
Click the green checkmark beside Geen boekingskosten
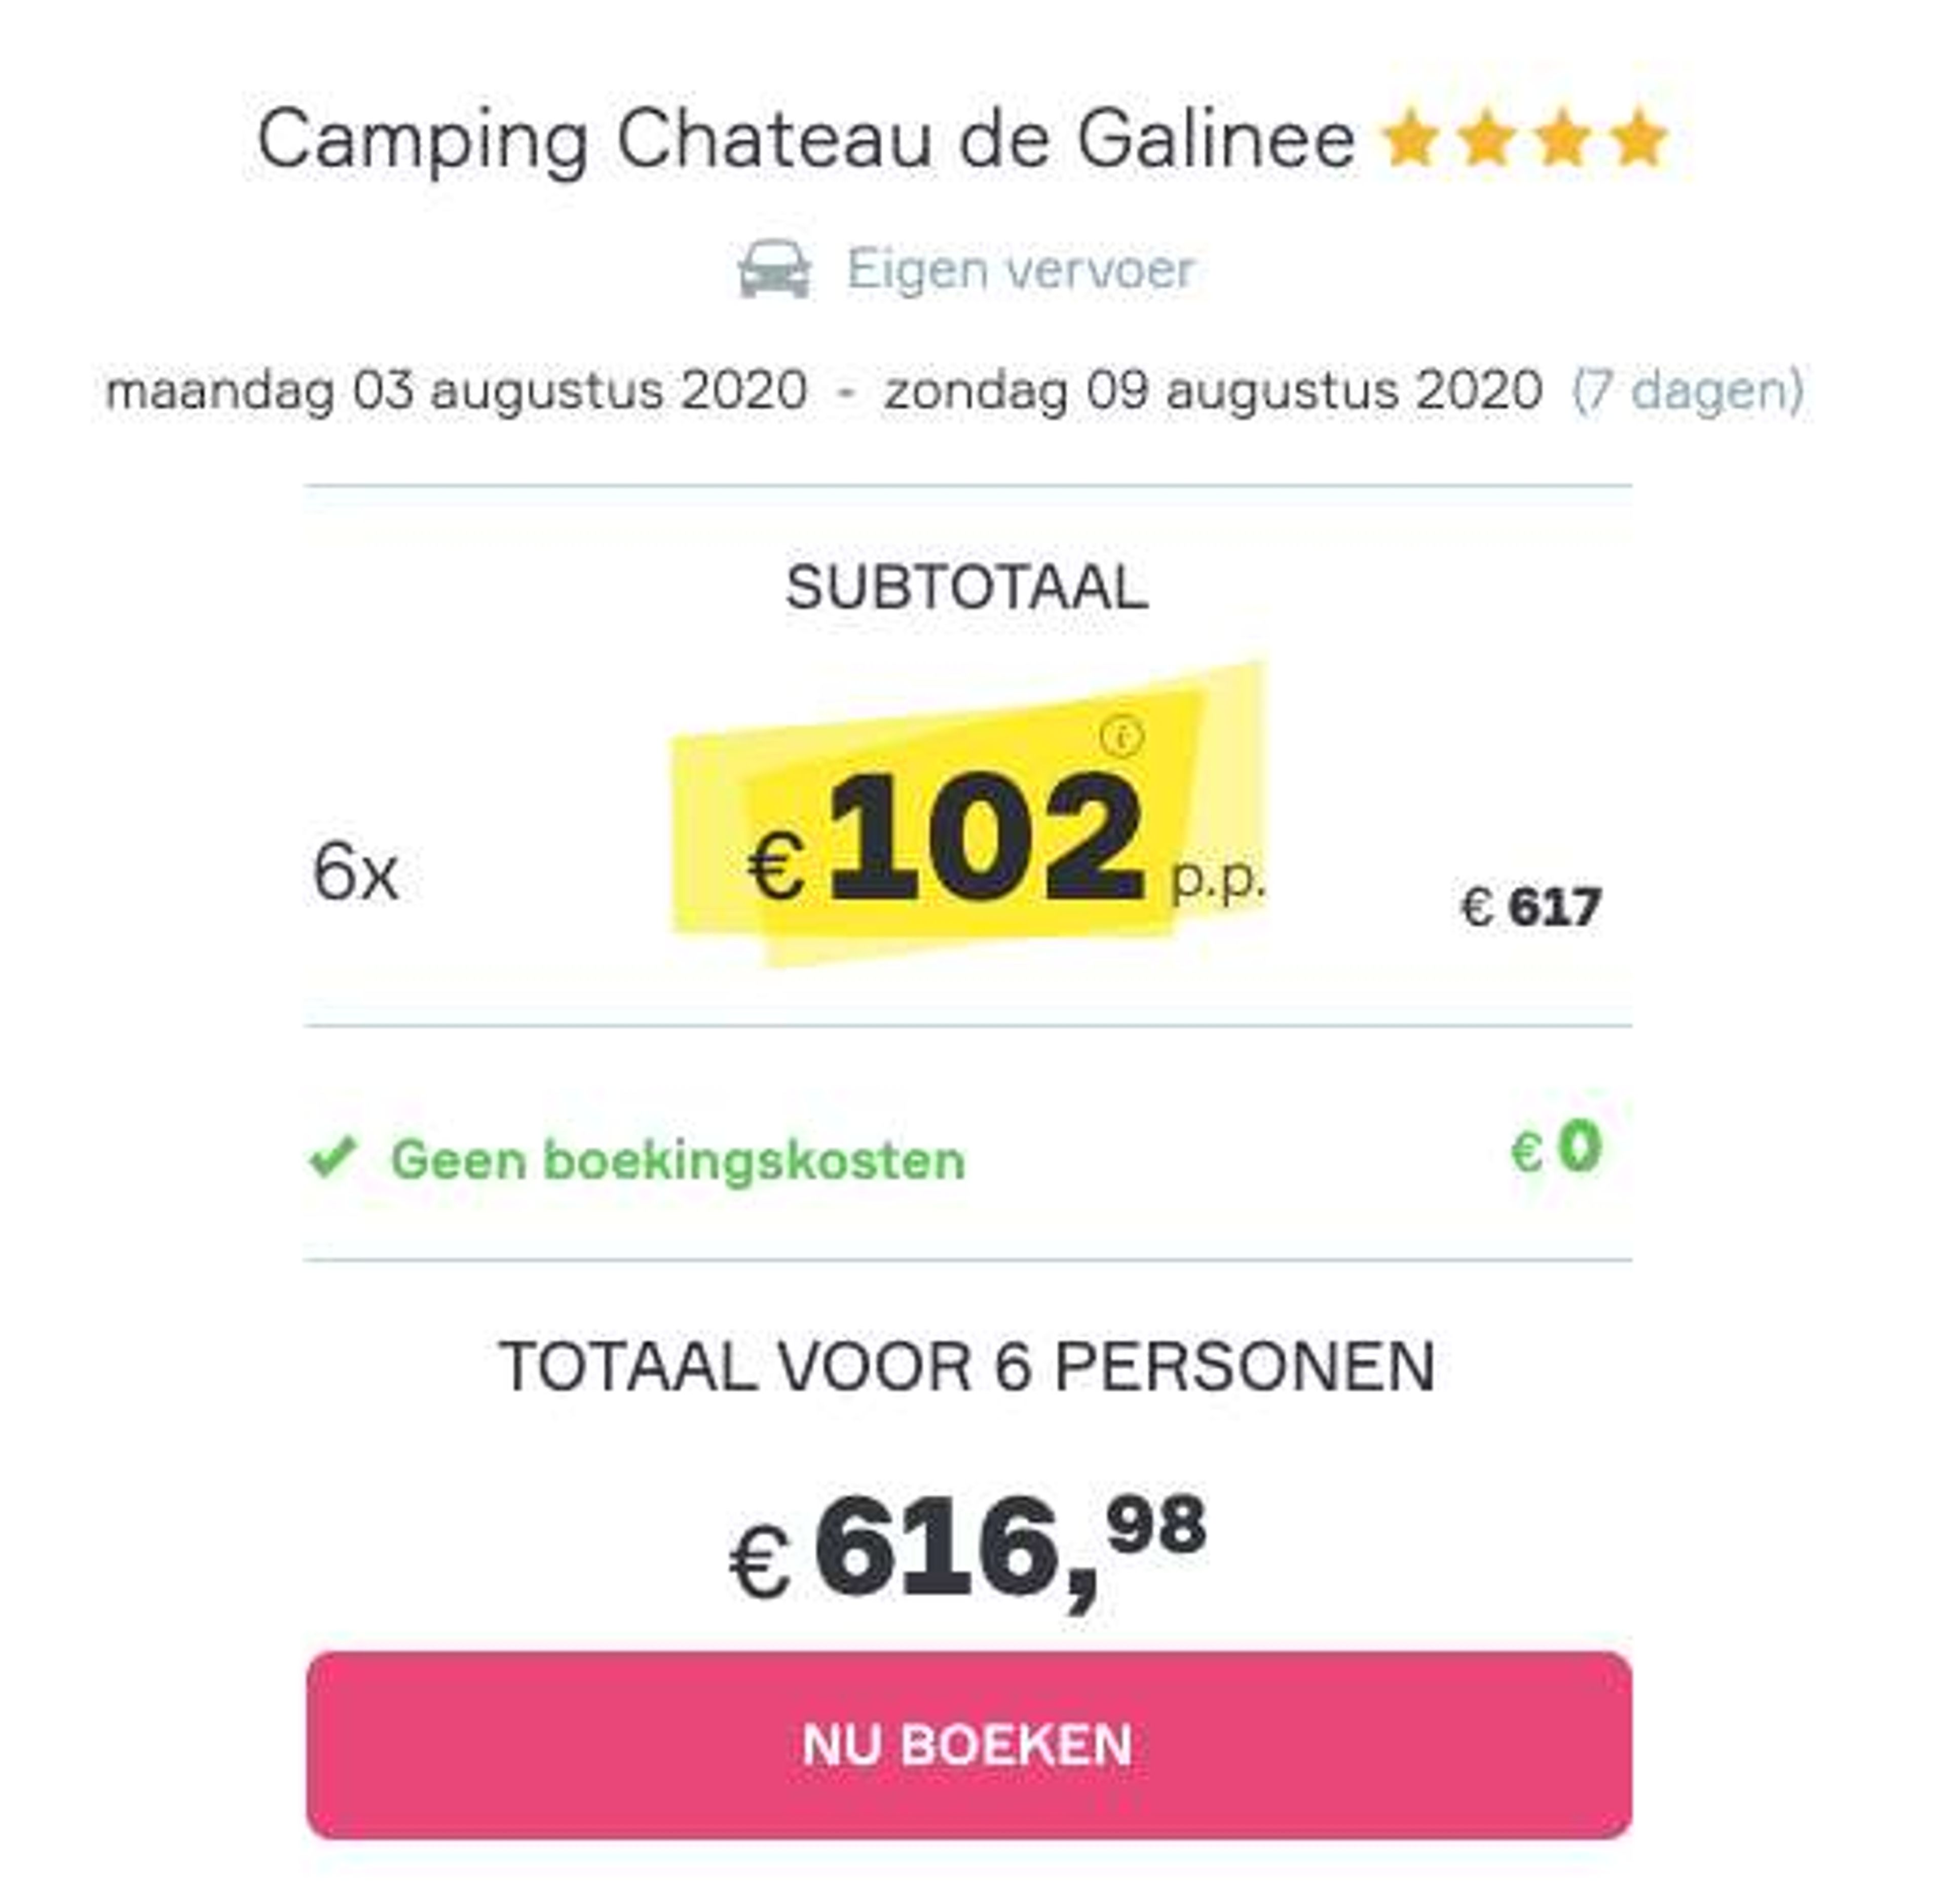[333, 1158]
